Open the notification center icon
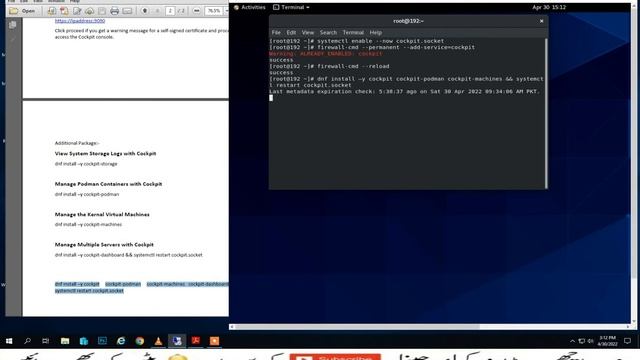This screenshot has height=360, width=640. pyautogui.click(x=627, y=341)
